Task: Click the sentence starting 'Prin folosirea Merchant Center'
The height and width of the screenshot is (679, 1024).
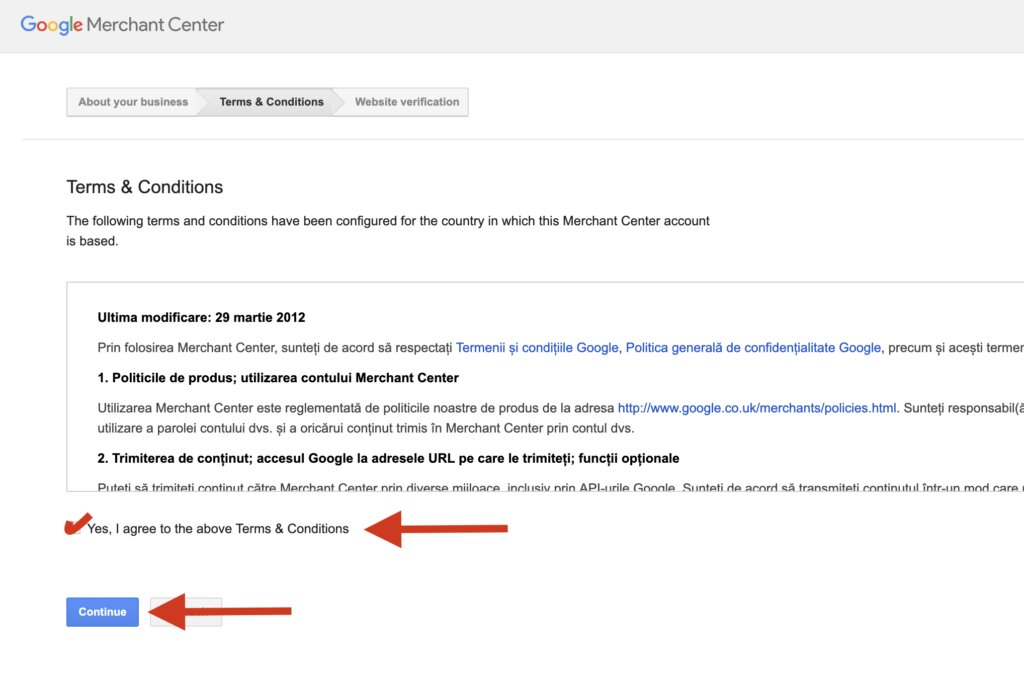Action: tap(560, 347)
